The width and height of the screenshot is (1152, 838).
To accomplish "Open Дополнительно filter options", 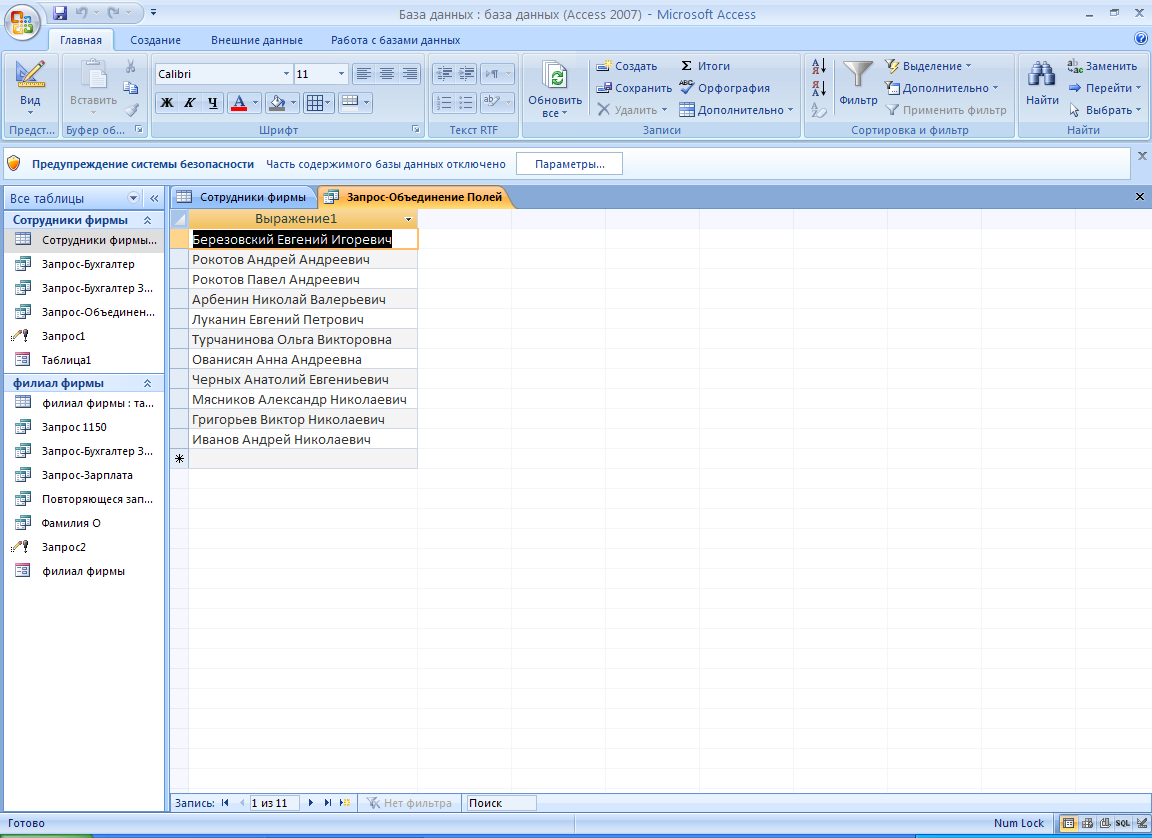I will coord(942,88).
